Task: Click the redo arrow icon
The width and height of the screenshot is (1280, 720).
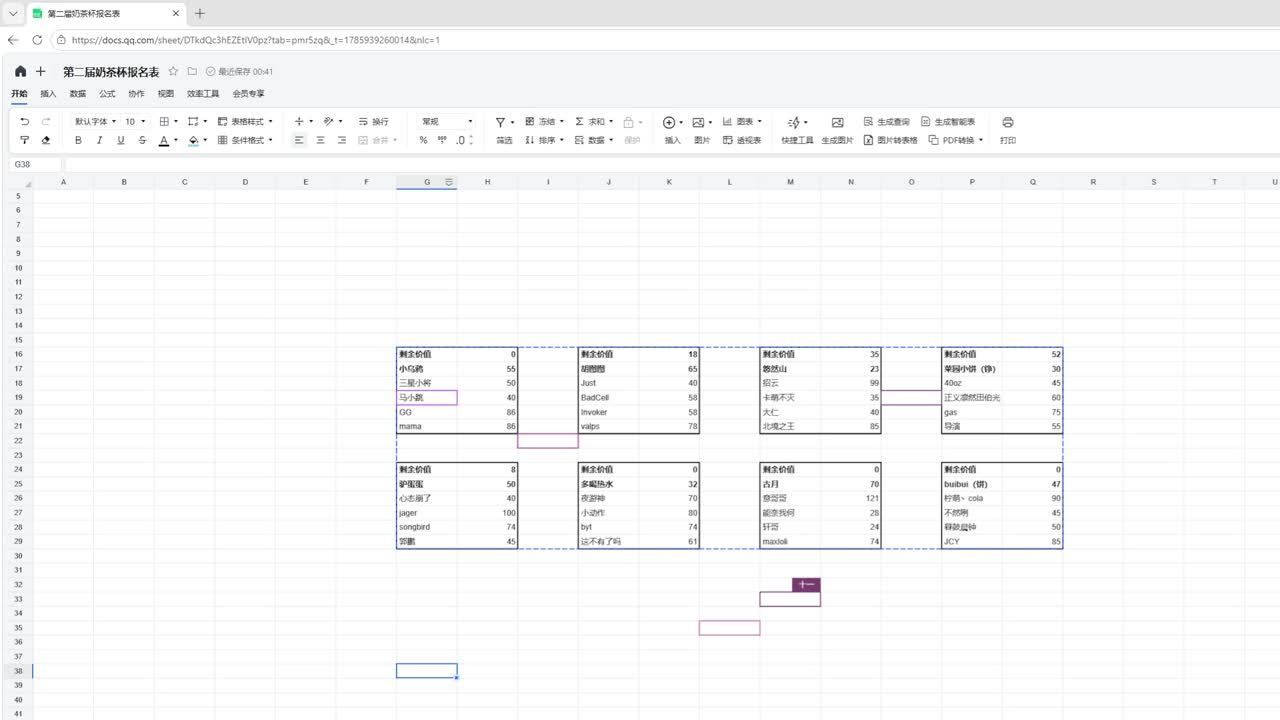Action: (46, 122)
